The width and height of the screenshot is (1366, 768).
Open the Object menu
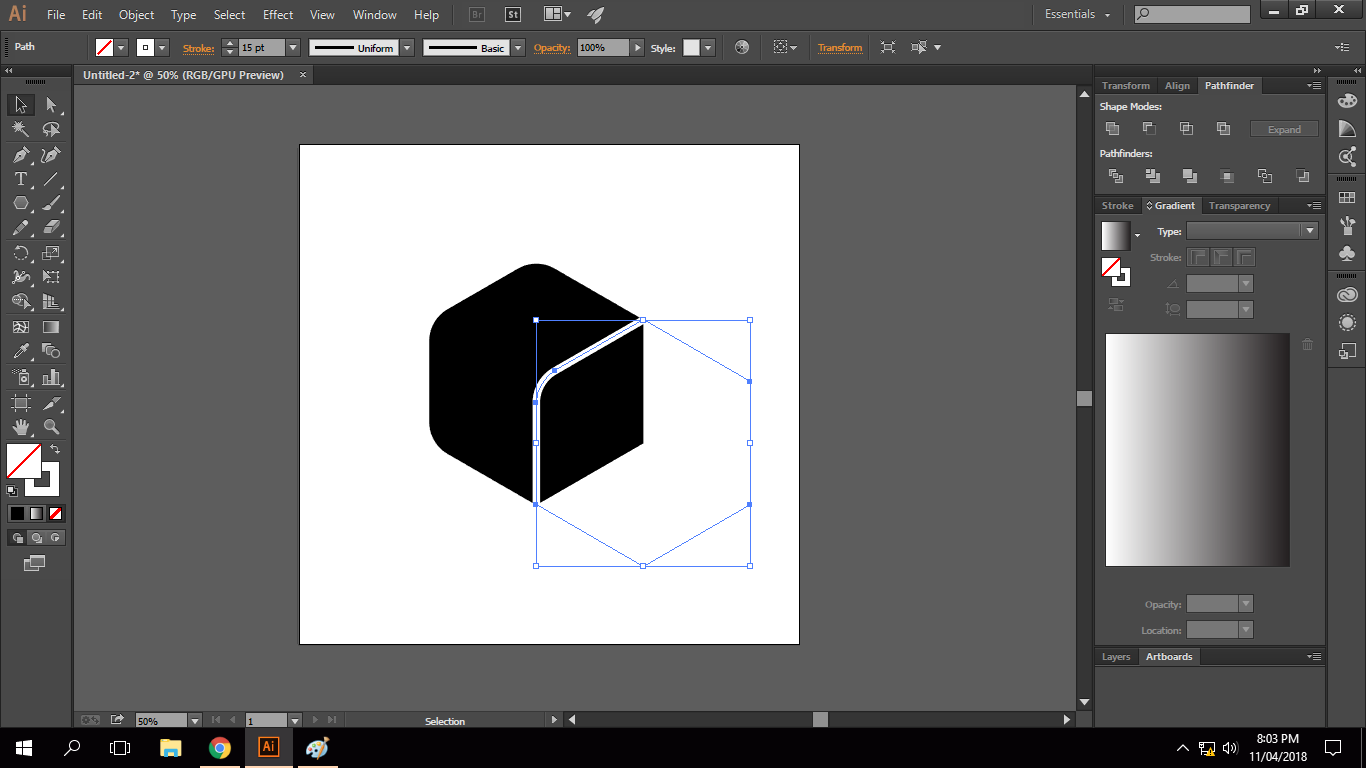click(x=136, y=15)
